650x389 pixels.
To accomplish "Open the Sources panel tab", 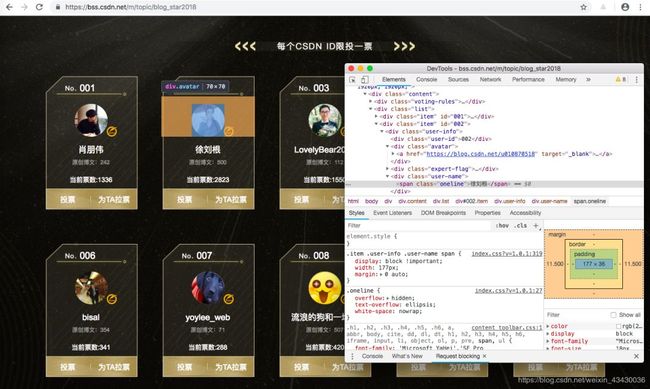I will tap(458, 79).
